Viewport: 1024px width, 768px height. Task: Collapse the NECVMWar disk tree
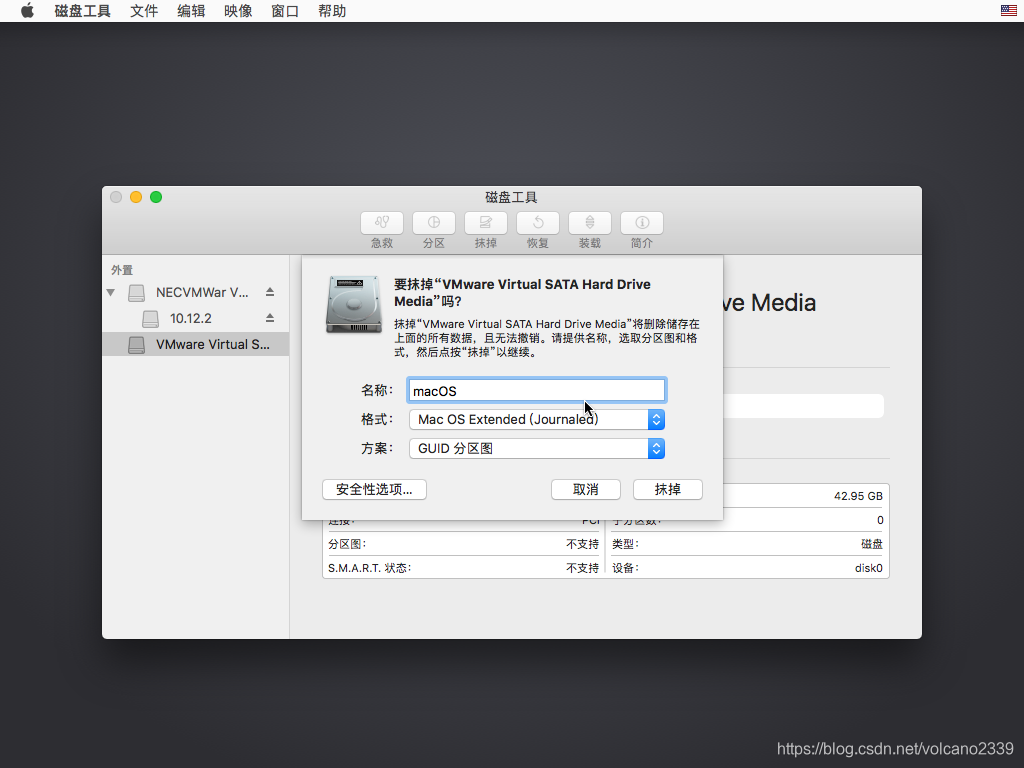[111, 293]
